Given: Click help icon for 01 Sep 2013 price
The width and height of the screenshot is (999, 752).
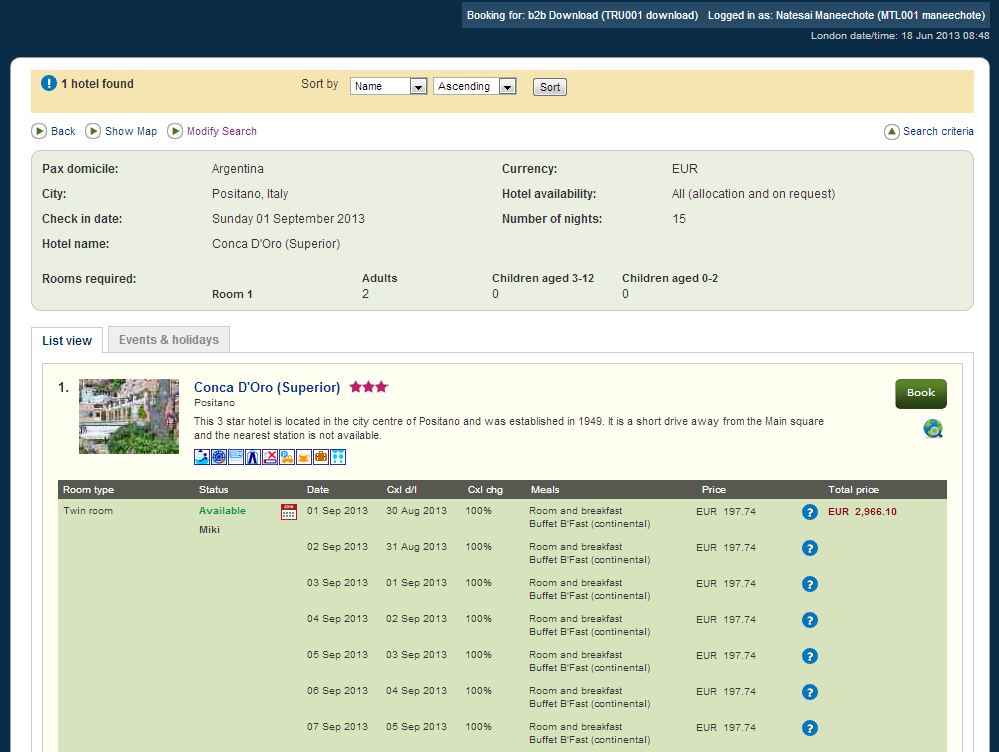Looking at the screenshot, I should tap(810, 512).
